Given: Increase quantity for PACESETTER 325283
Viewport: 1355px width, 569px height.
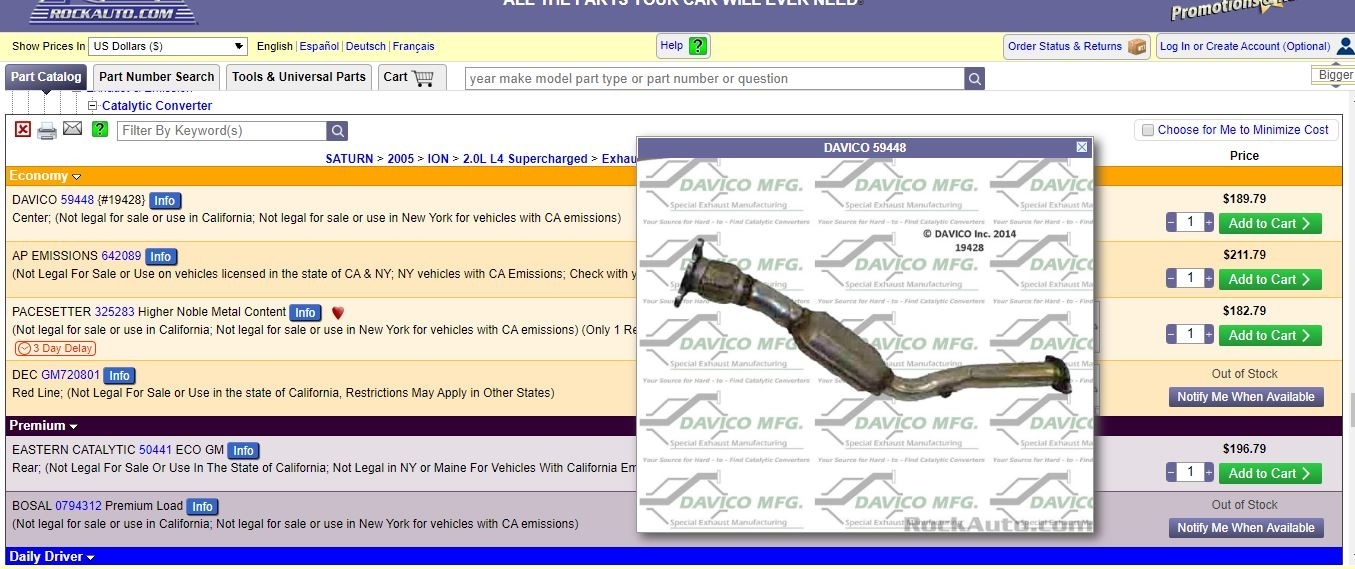Looking at the screenshot, I should [x=1209, y=335].
